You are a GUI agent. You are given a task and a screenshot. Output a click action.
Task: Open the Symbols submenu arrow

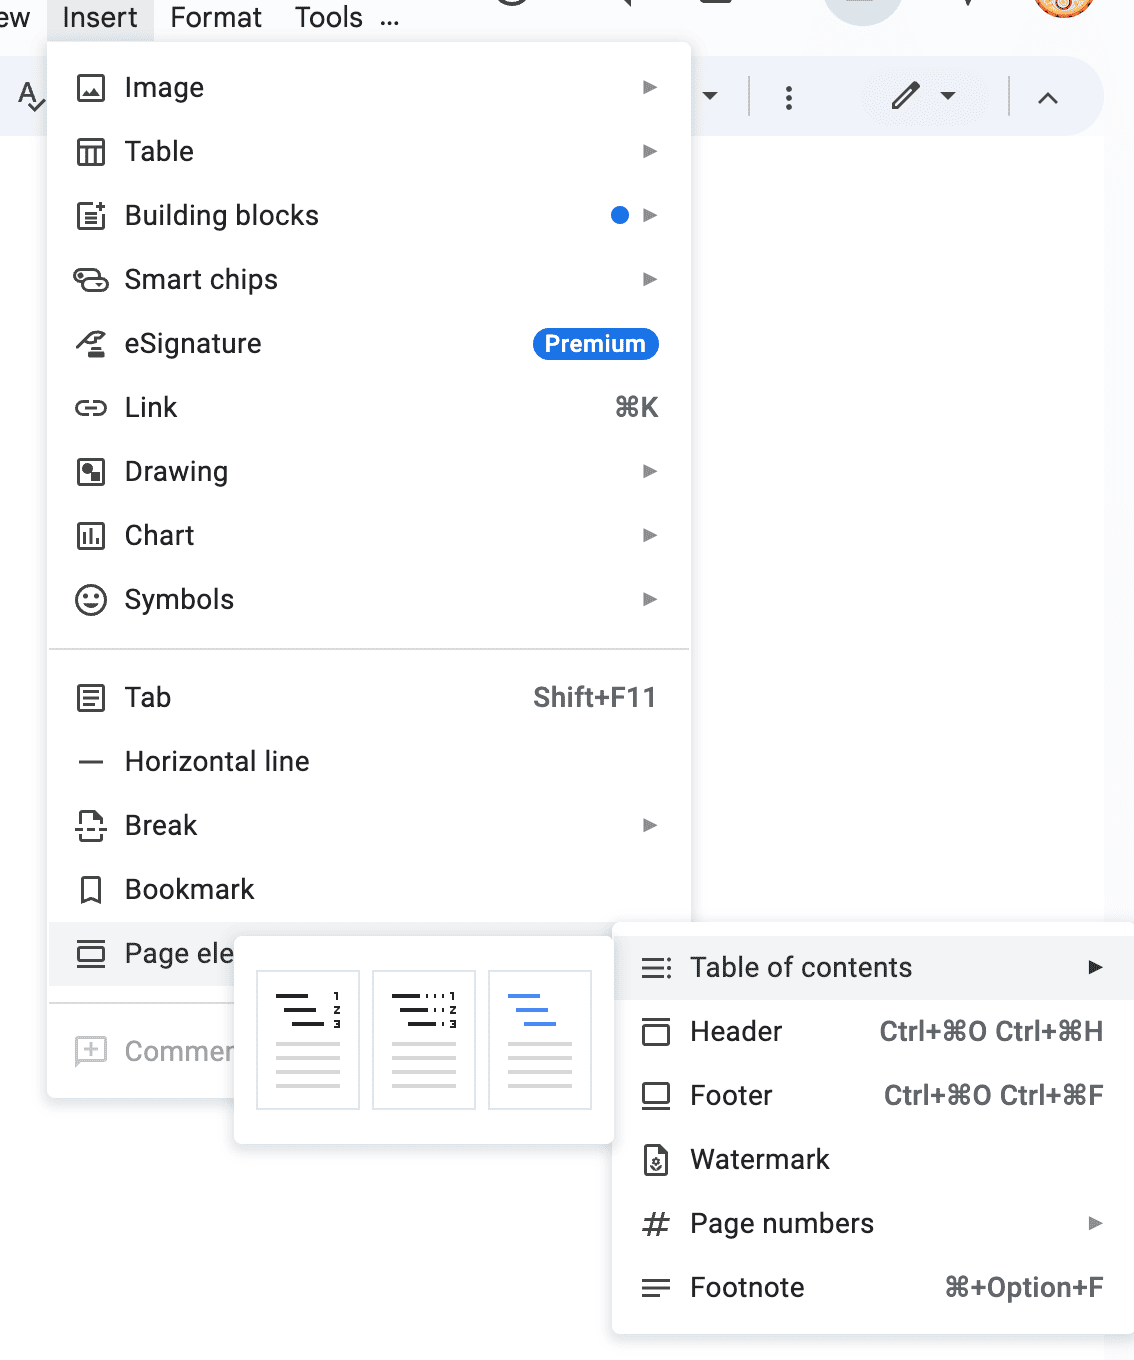coord(651,599)
